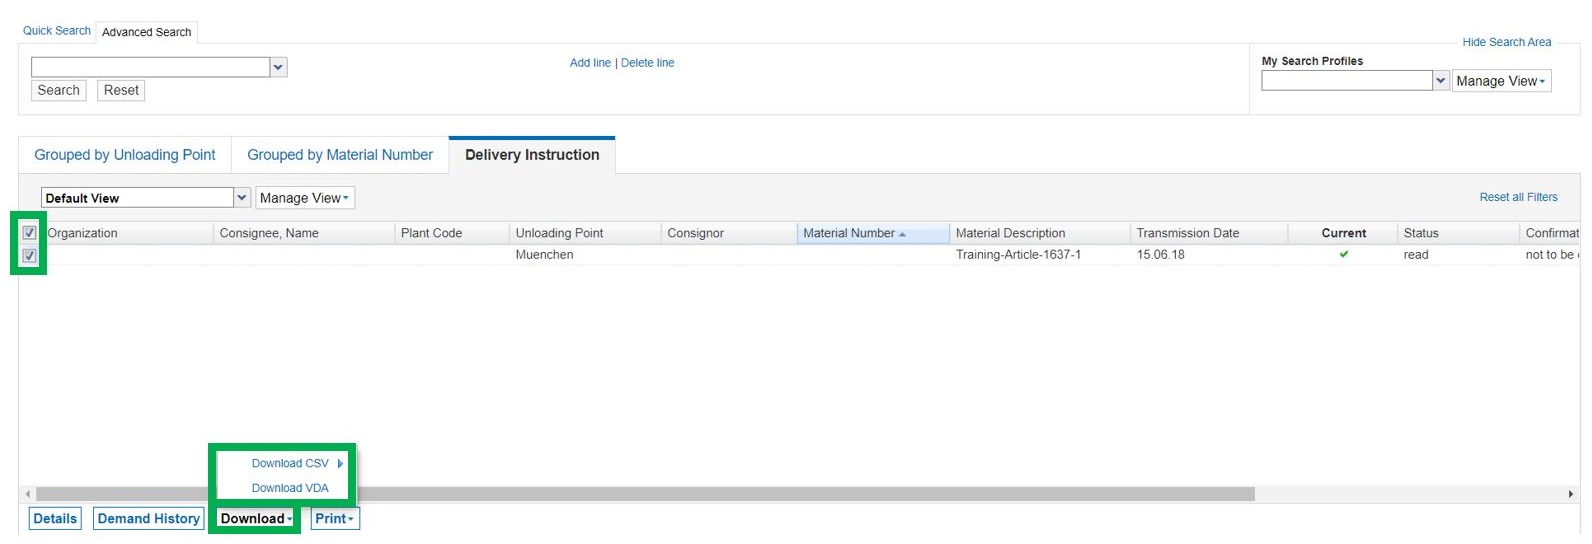Viewport: 1592px width, 544px height.
Task: Click the Demand History button
Action: click(149, 519)
